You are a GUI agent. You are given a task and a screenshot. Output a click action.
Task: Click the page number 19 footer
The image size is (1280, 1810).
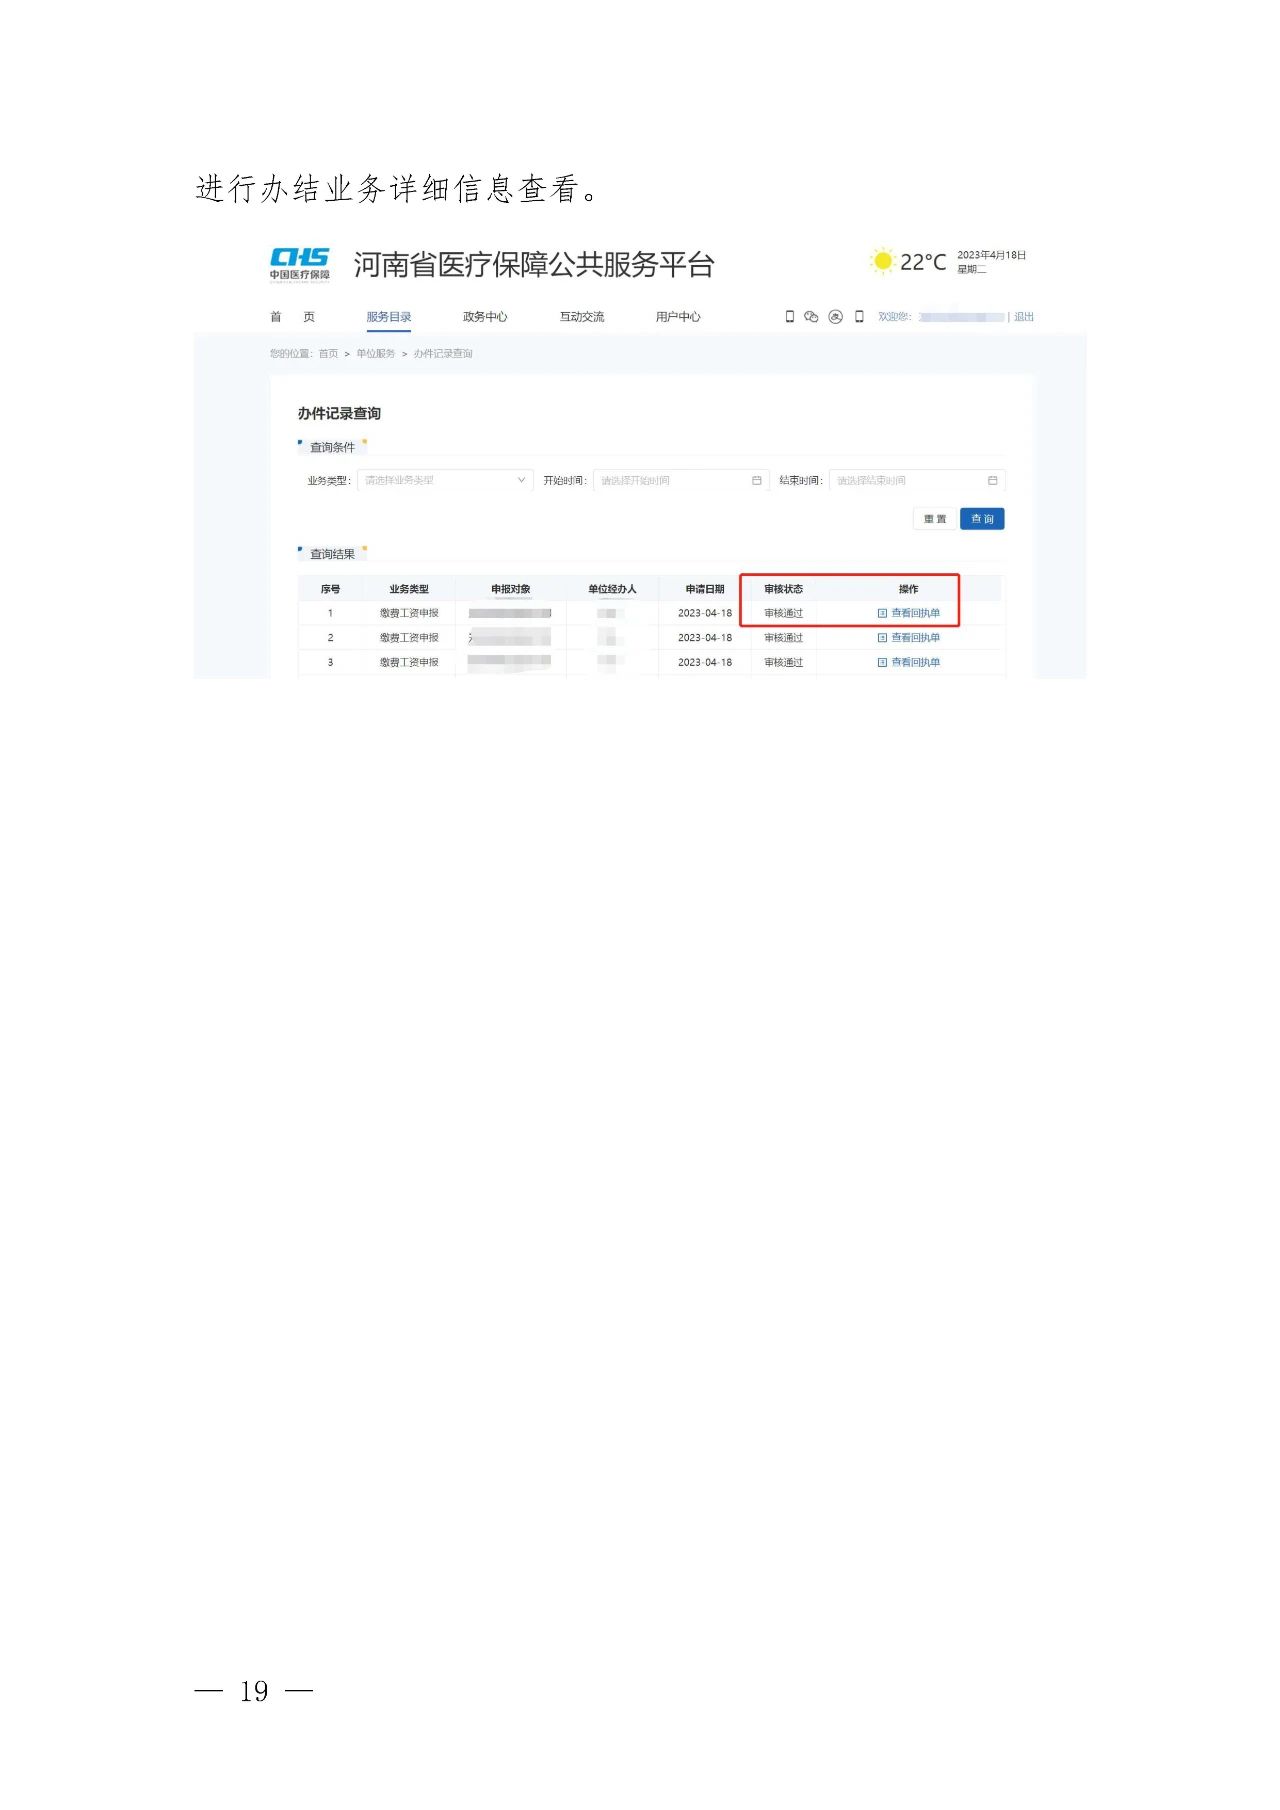click(x=254, y=1691)
